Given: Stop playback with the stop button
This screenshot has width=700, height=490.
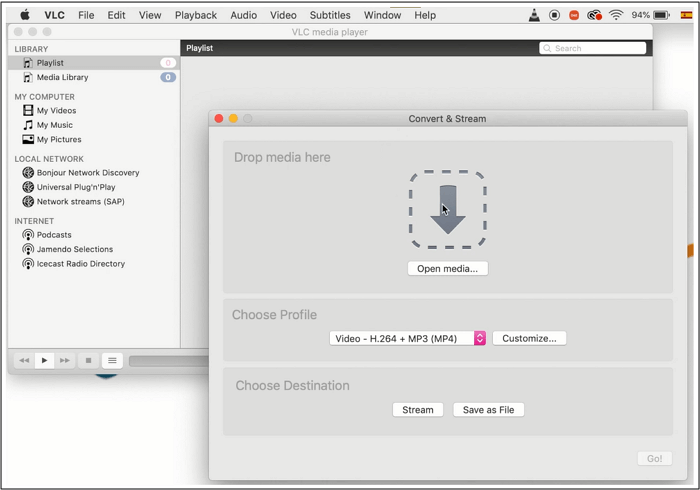Looking at the screenshot, I should click(x=88, y=361).
